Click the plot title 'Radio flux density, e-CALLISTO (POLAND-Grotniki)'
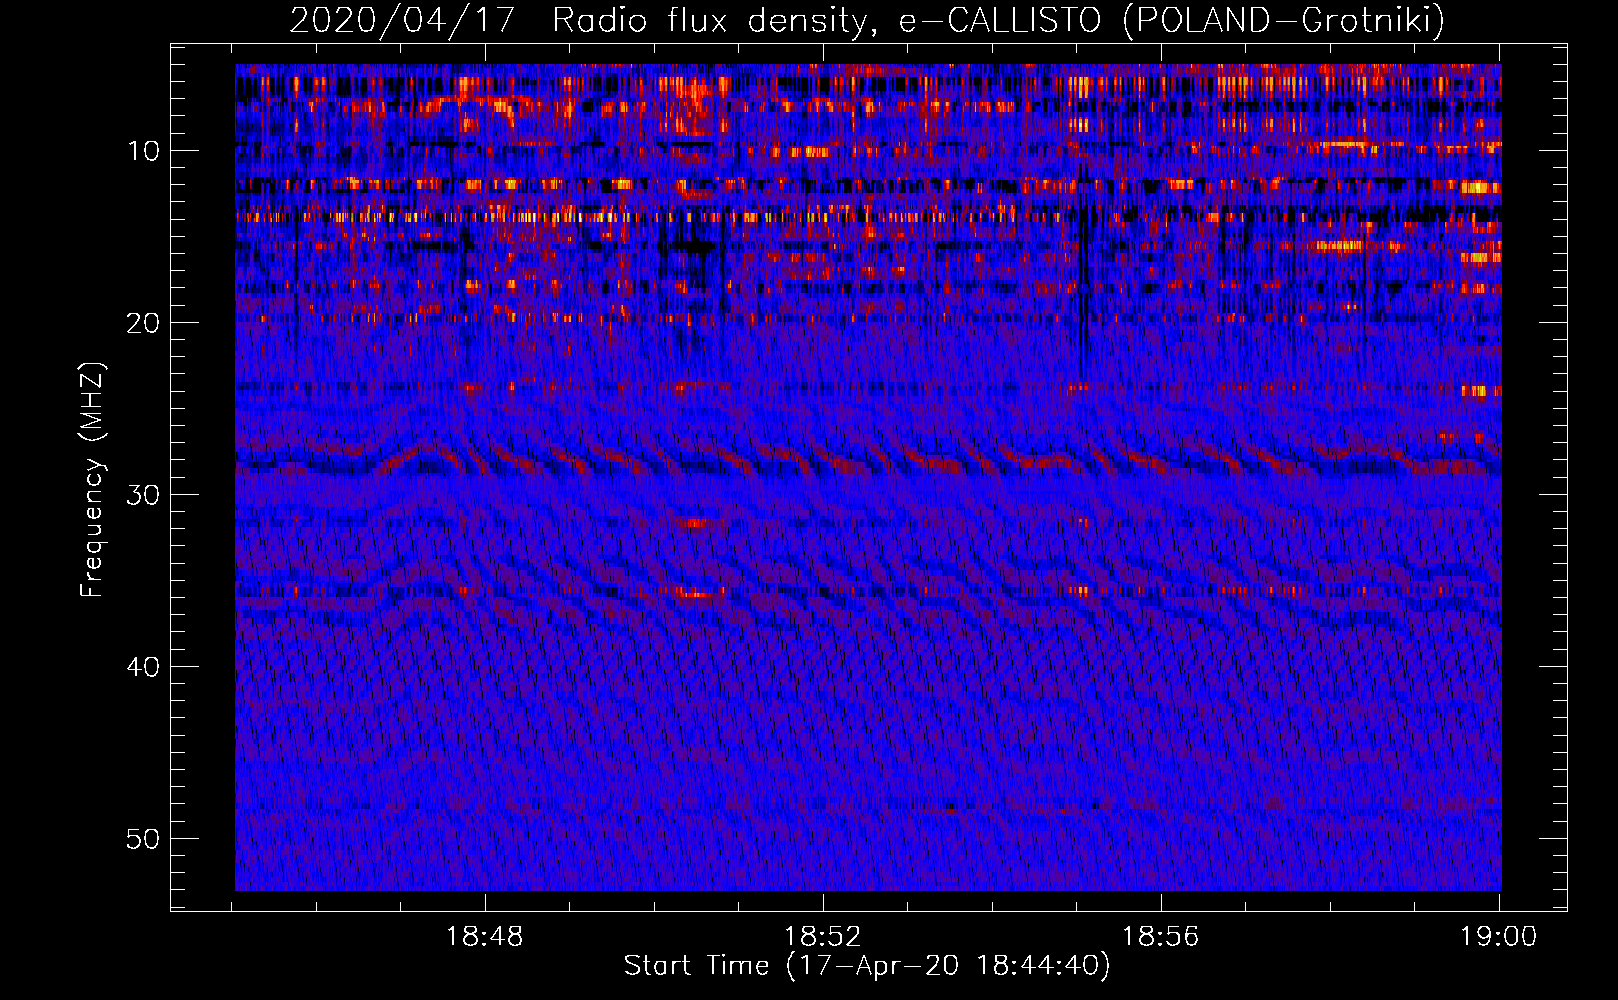The height and width of the screenshot is (1000, 1618). [998, 20]
